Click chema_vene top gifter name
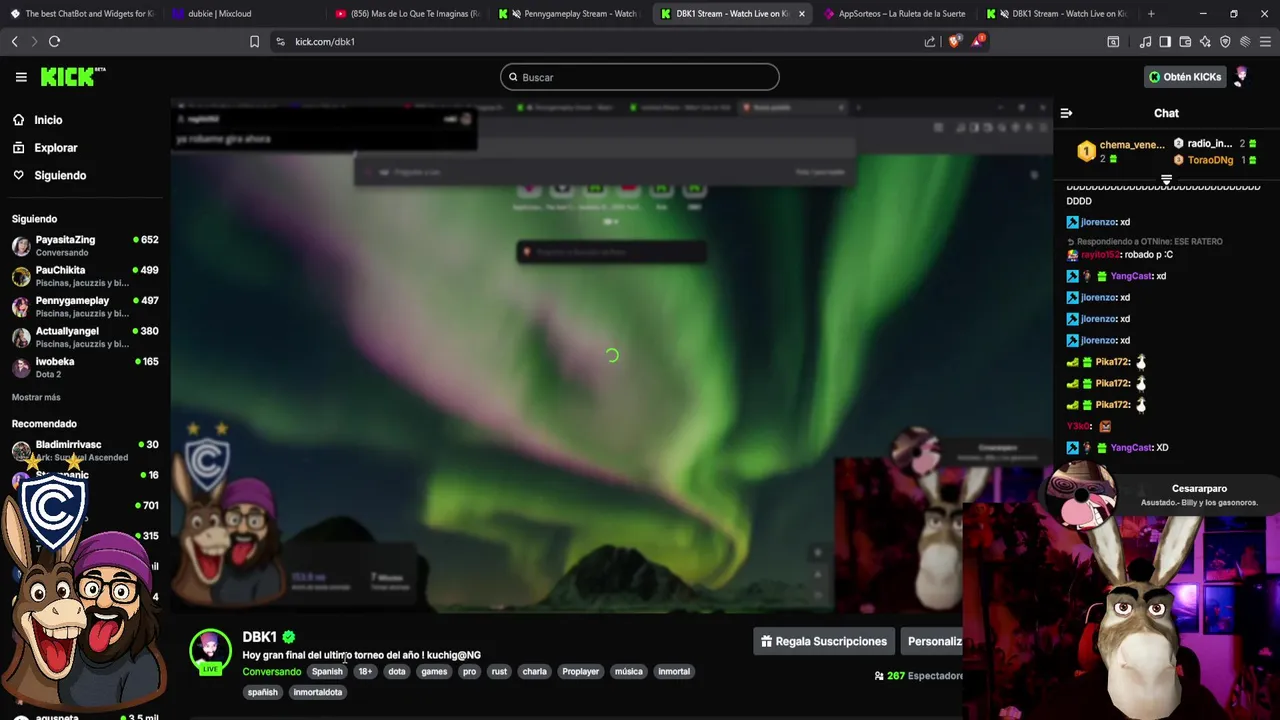The width and height of the screenshot is (1280, 720). point(1132,145)
